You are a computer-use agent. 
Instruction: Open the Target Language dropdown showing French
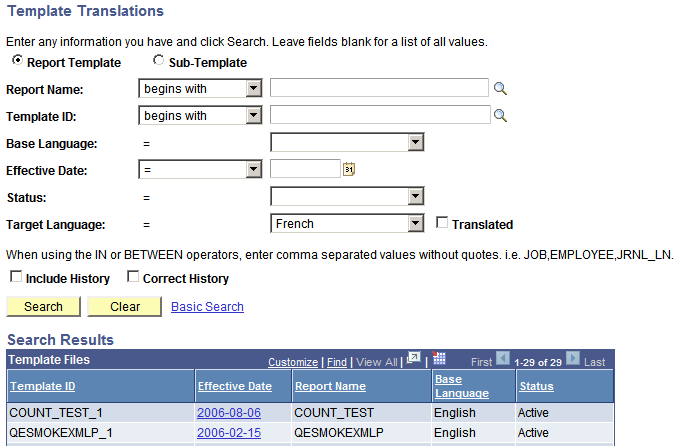pos(349,224)
